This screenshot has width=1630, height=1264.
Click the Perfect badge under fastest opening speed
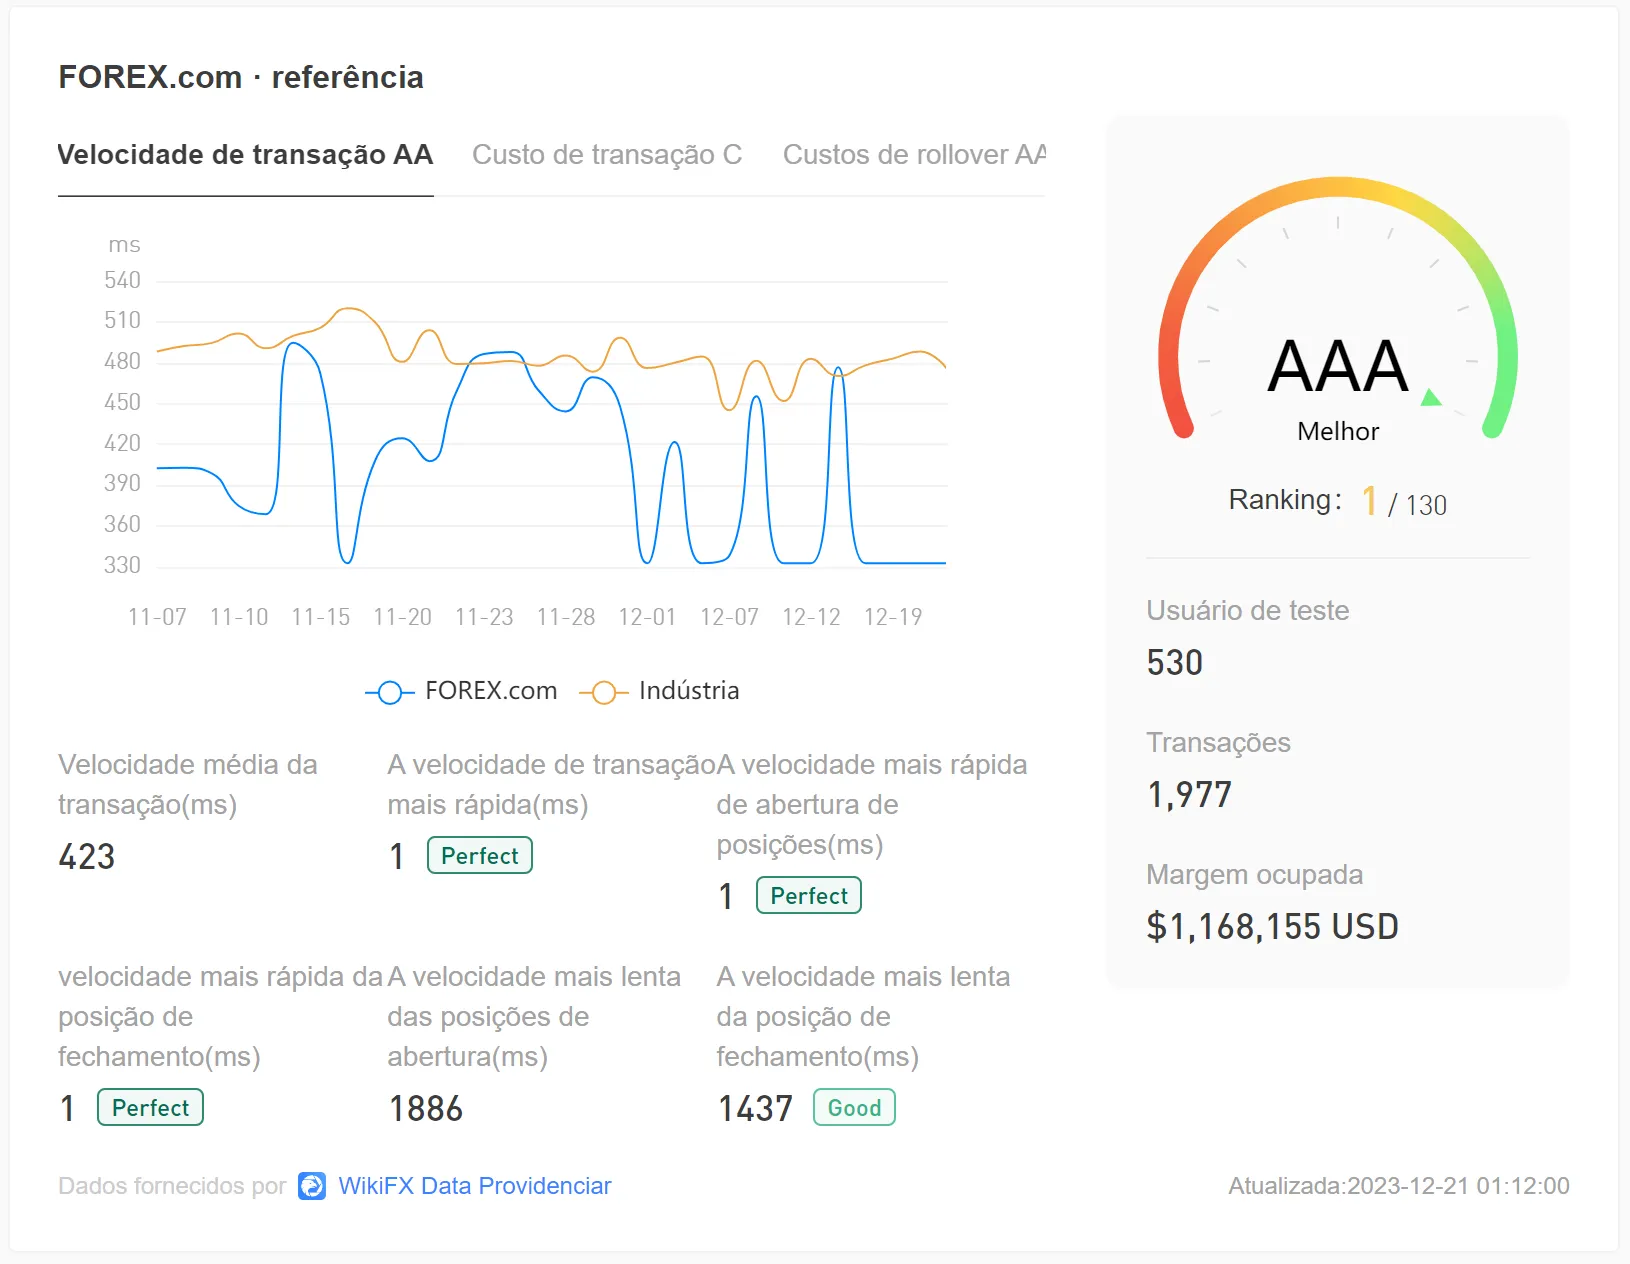tap(809, 896)
